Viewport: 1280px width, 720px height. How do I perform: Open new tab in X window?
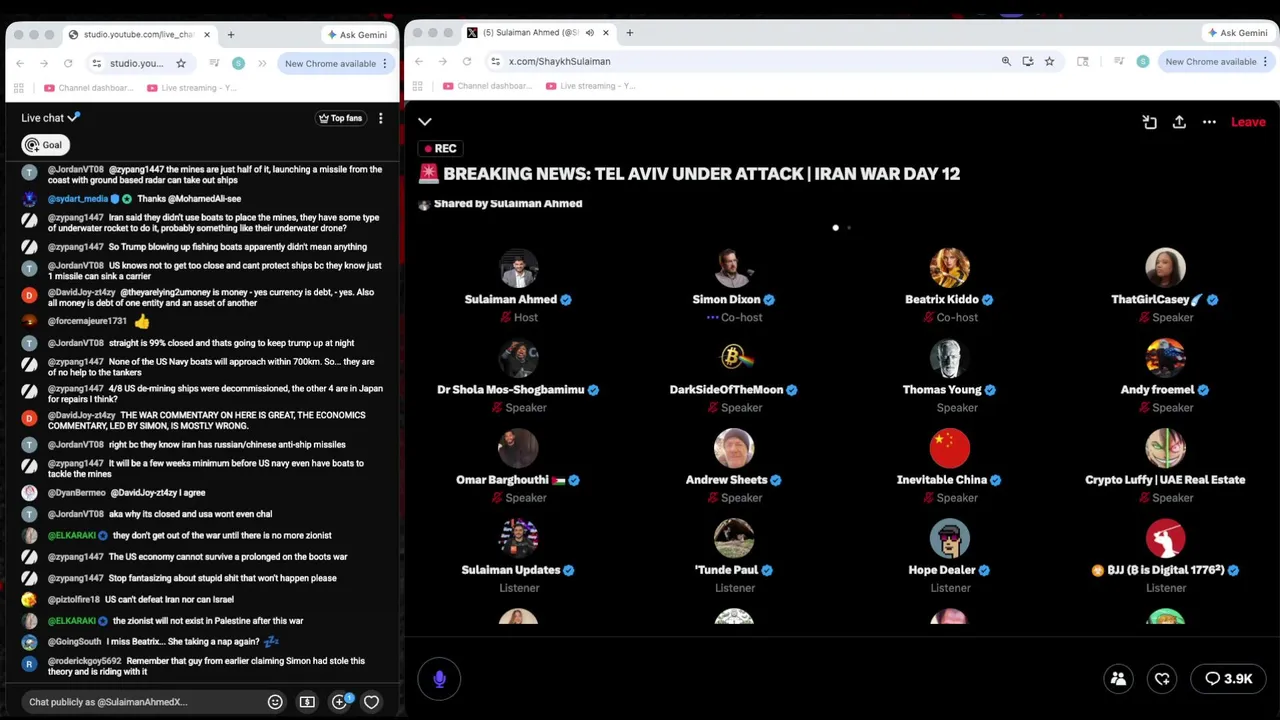click(x=629, y=33)
